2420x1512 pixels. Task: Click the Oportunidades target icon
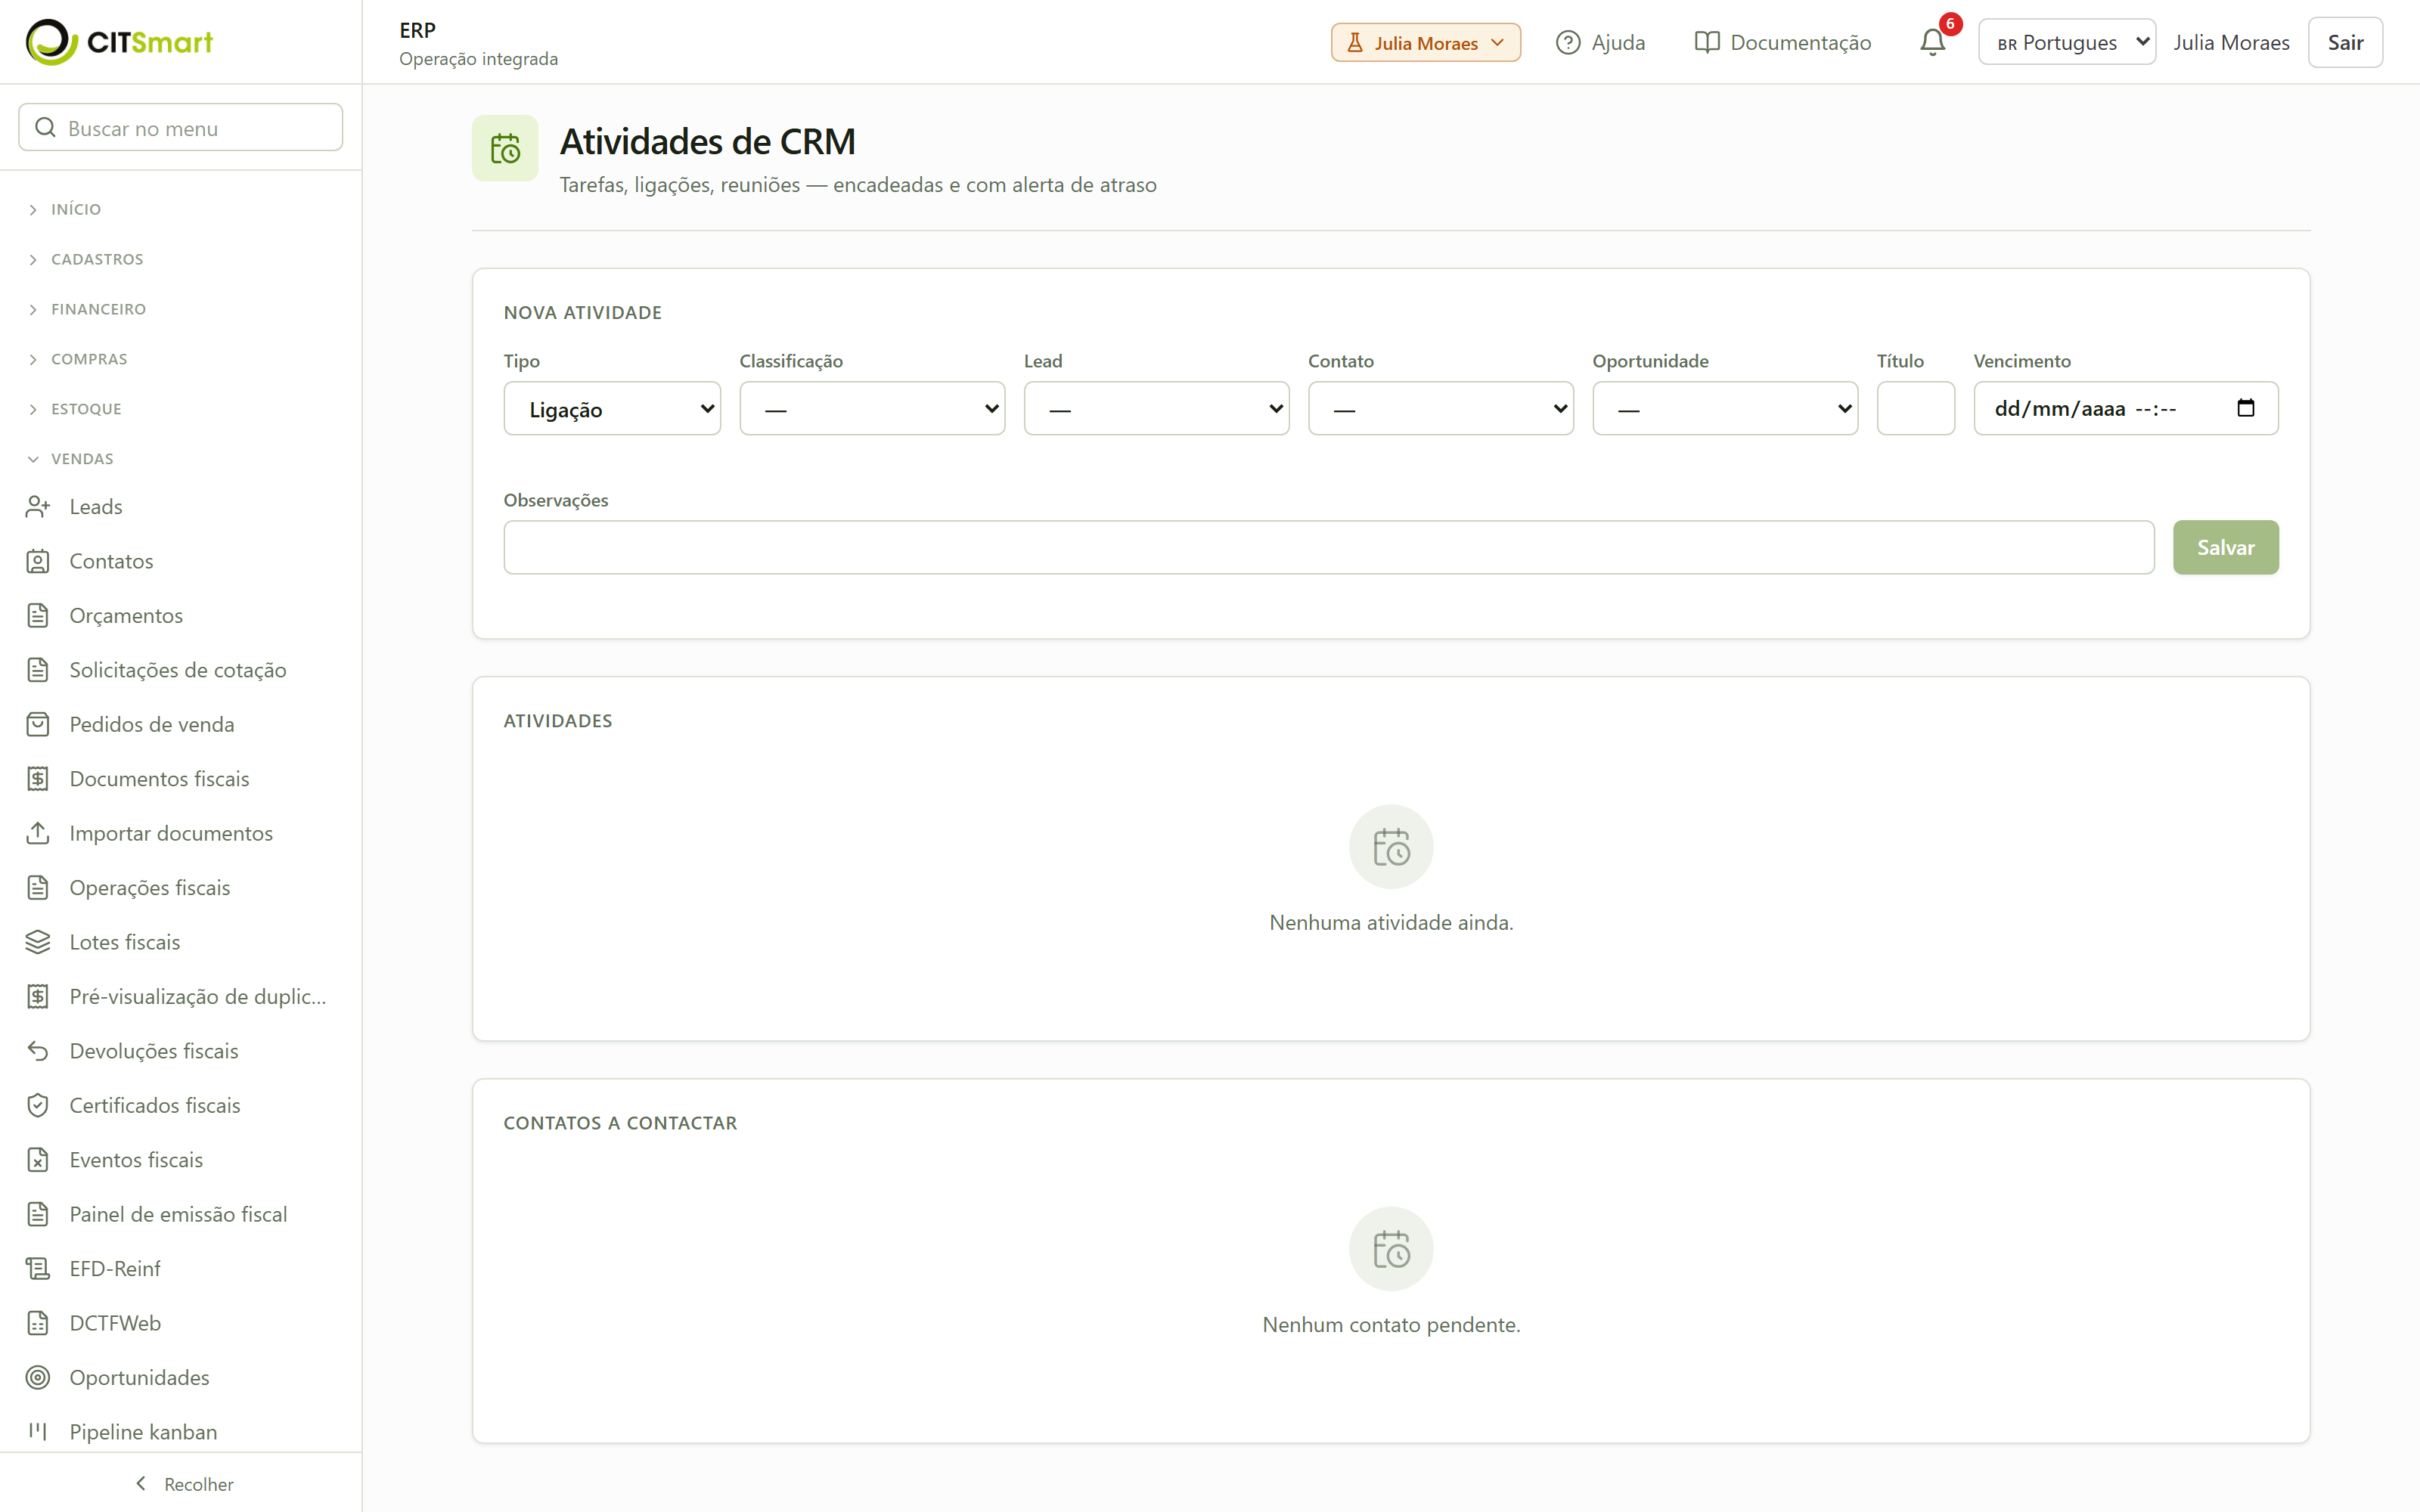pyautogui.click(x=38, y=1378)
